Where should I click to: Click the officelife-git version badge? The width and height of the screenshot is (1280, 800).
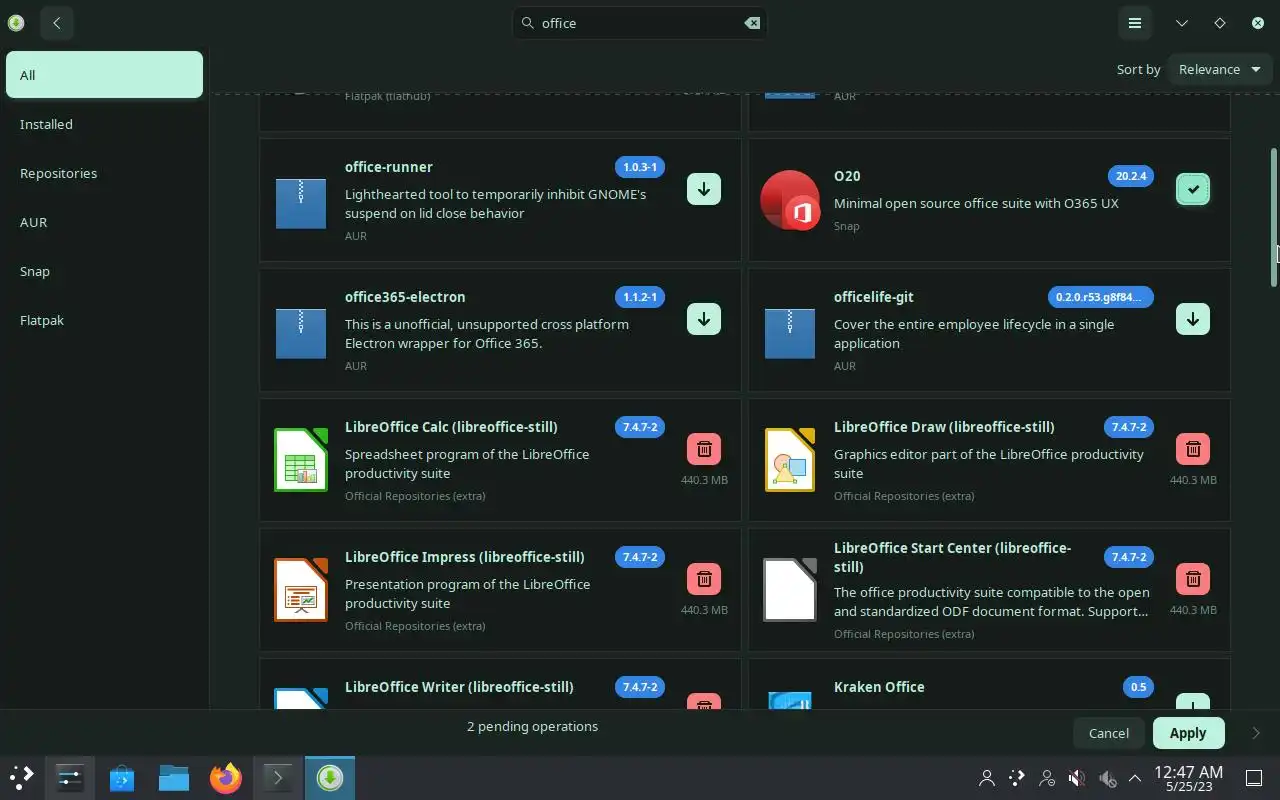tap(1100, 297)
